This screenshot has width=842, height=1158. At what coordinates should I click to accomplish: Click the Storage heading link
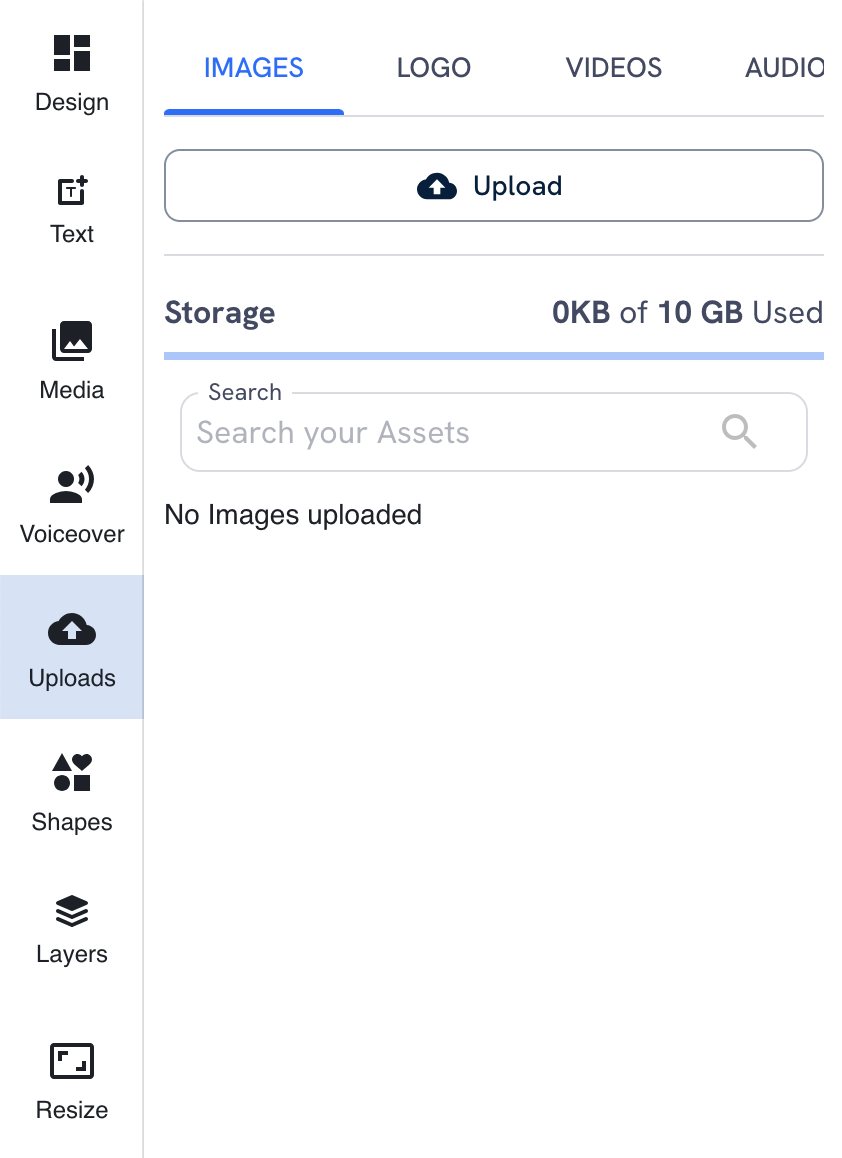pyautogui.click(x=219, y=312)
